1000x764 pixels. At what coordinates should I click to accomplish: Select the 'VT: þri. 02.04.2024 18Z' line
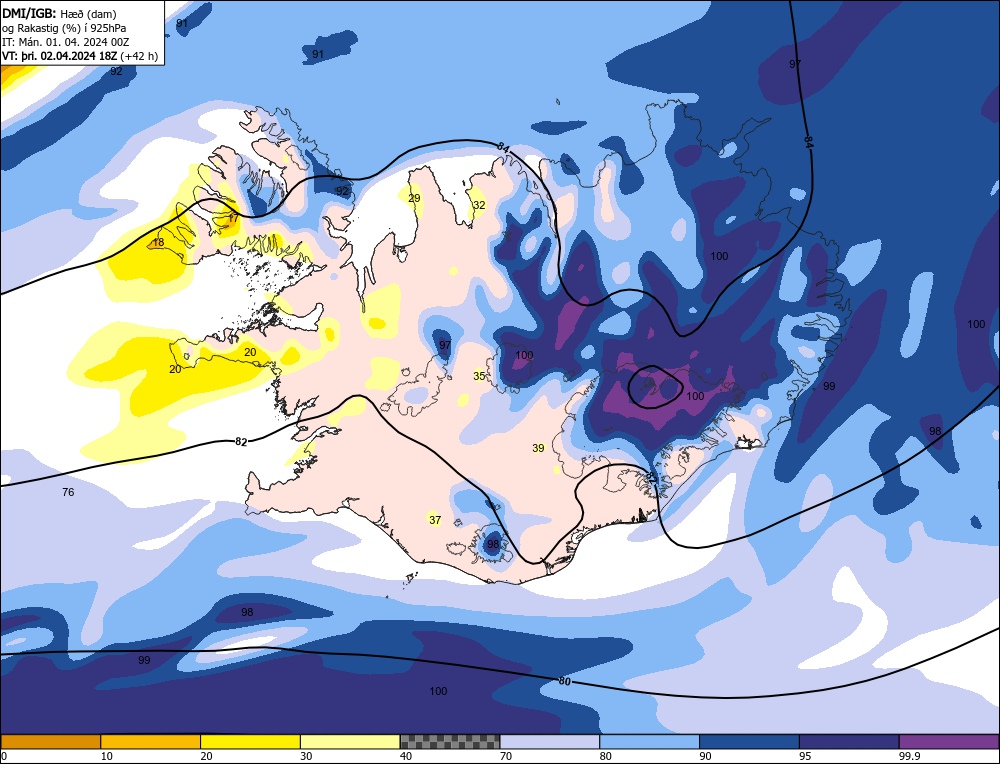(x=60, y=56)
